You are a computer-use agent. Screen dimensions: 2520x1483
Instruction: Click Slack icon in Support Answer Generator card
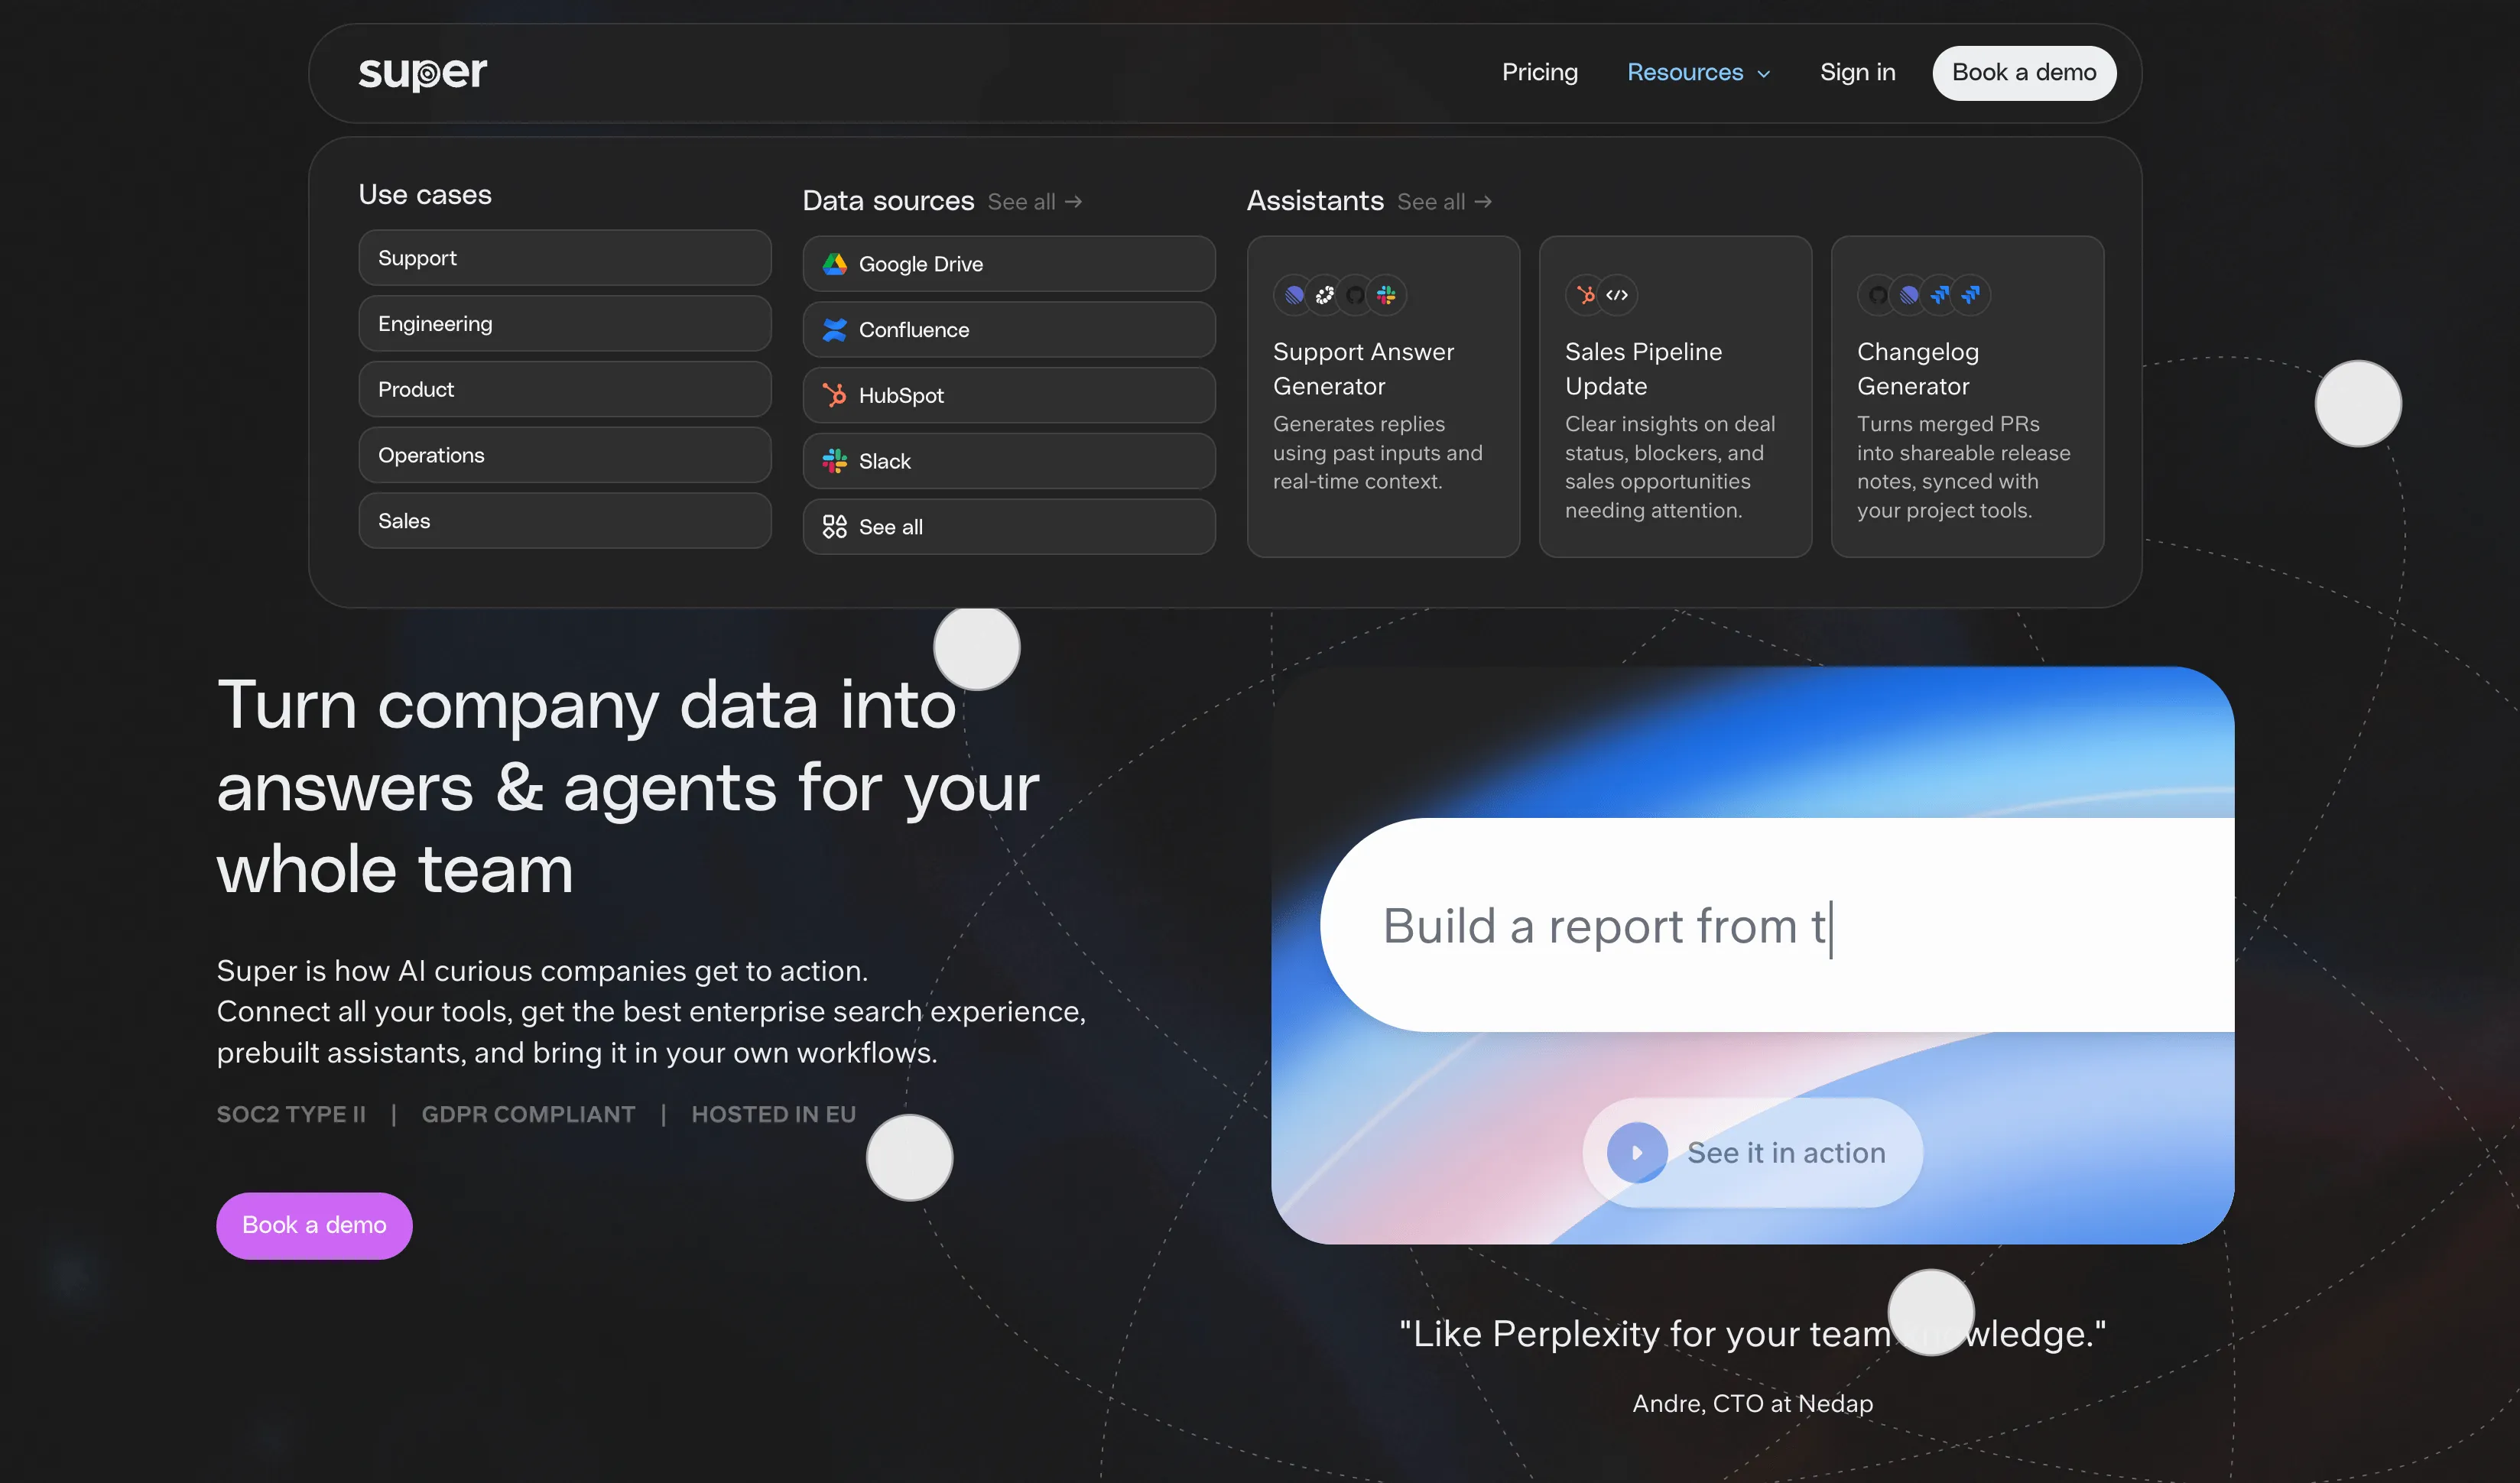(1386, 295)
